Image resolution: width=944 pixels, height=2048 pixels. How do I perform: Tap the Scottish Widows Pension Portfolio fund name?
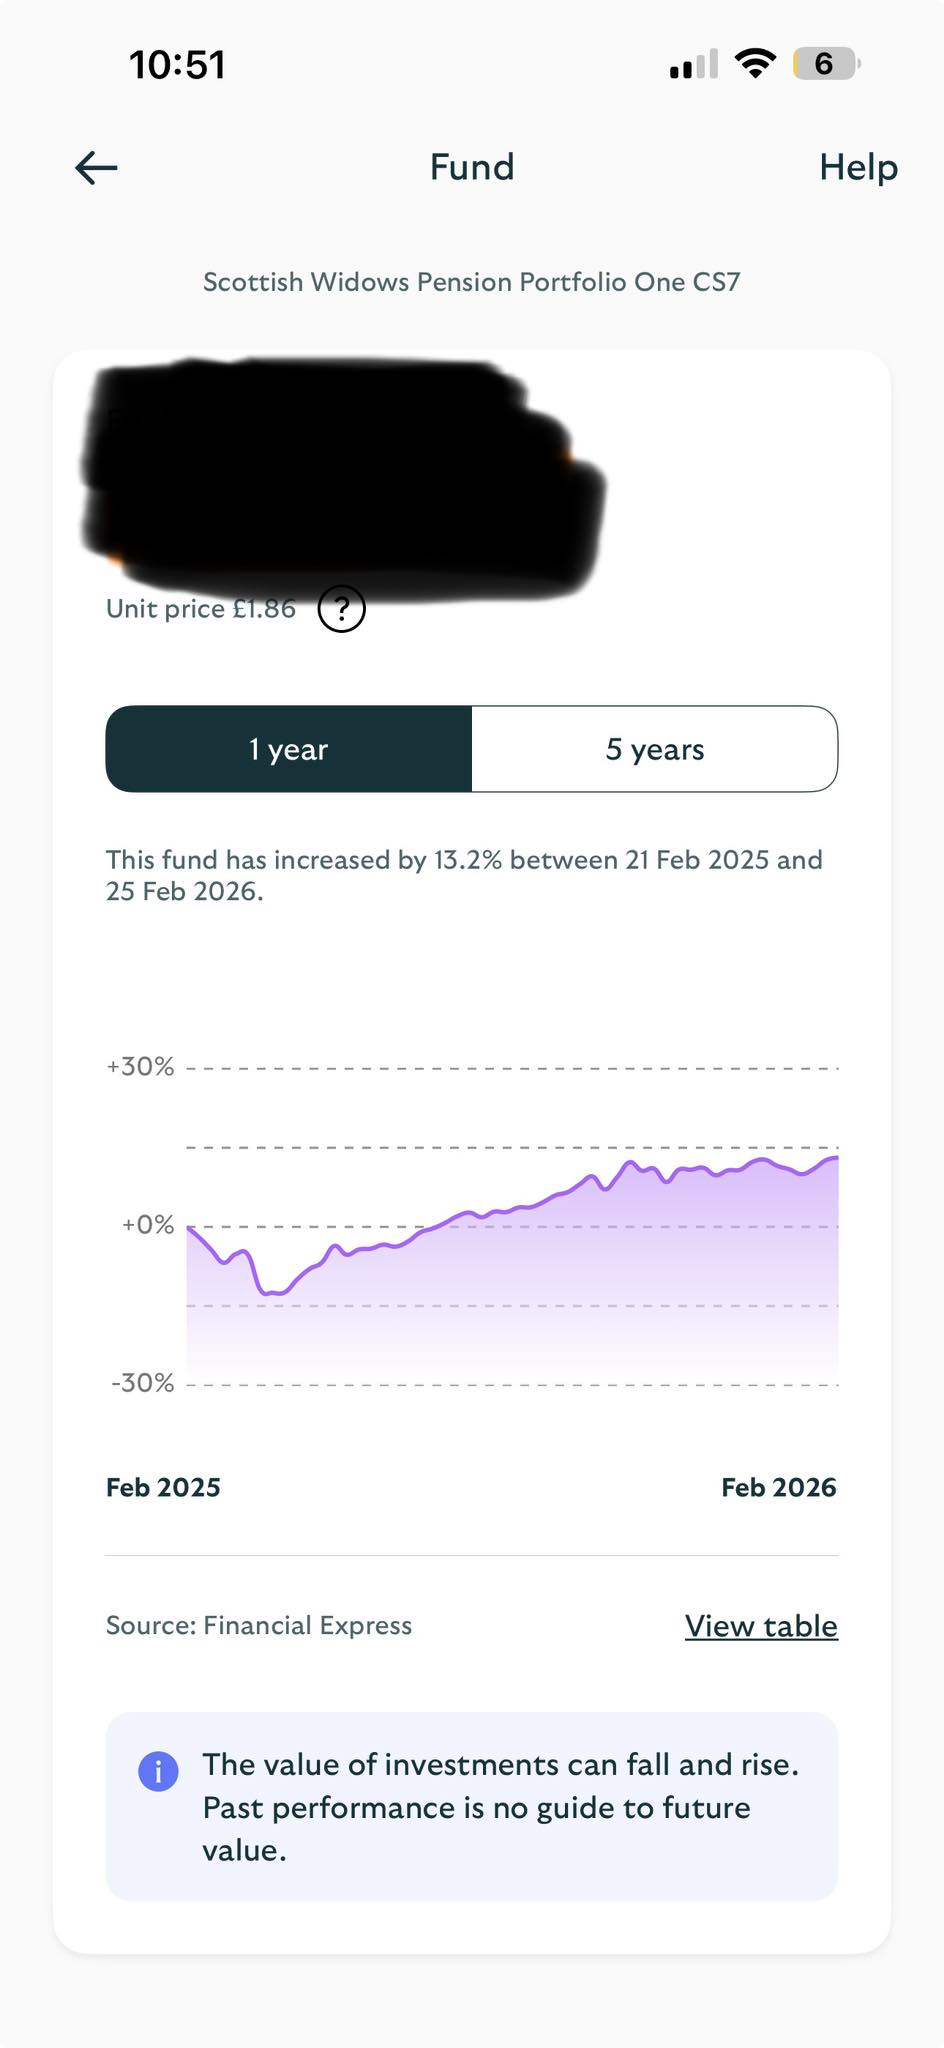[472, 282]
